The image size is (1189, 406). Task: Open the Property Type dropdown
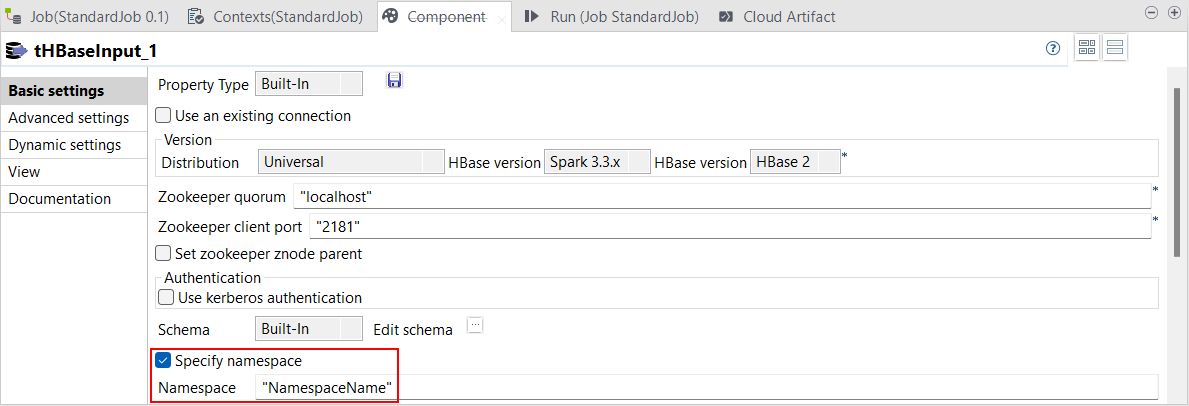[x=309, y=84]
